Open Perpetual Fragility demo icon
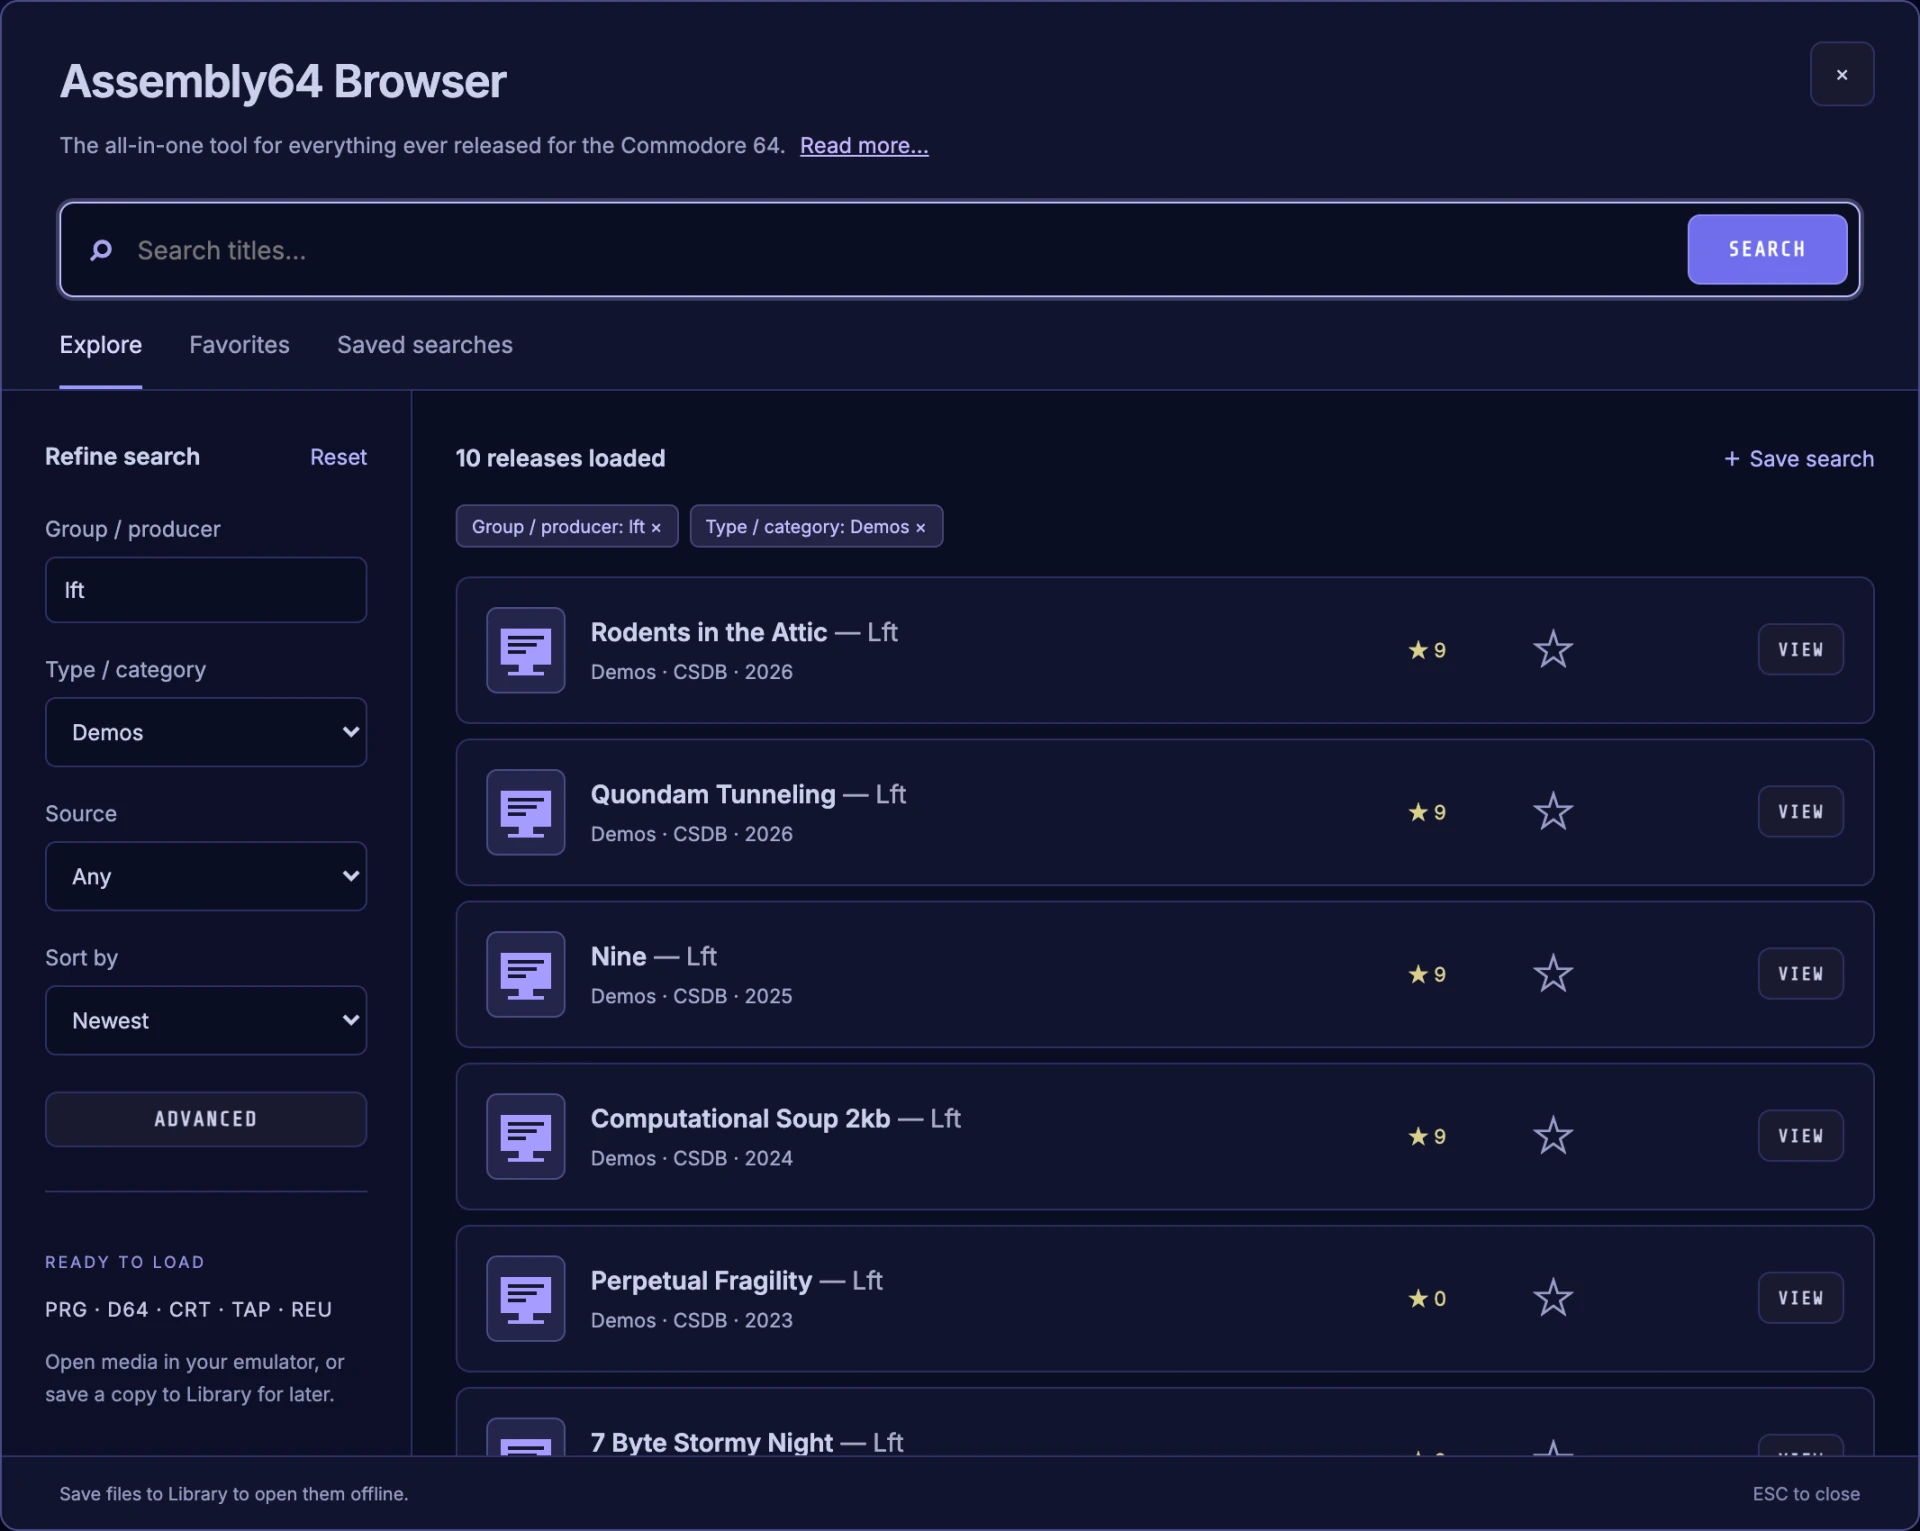1920x1531 pixels. [x=525, y=1298]
